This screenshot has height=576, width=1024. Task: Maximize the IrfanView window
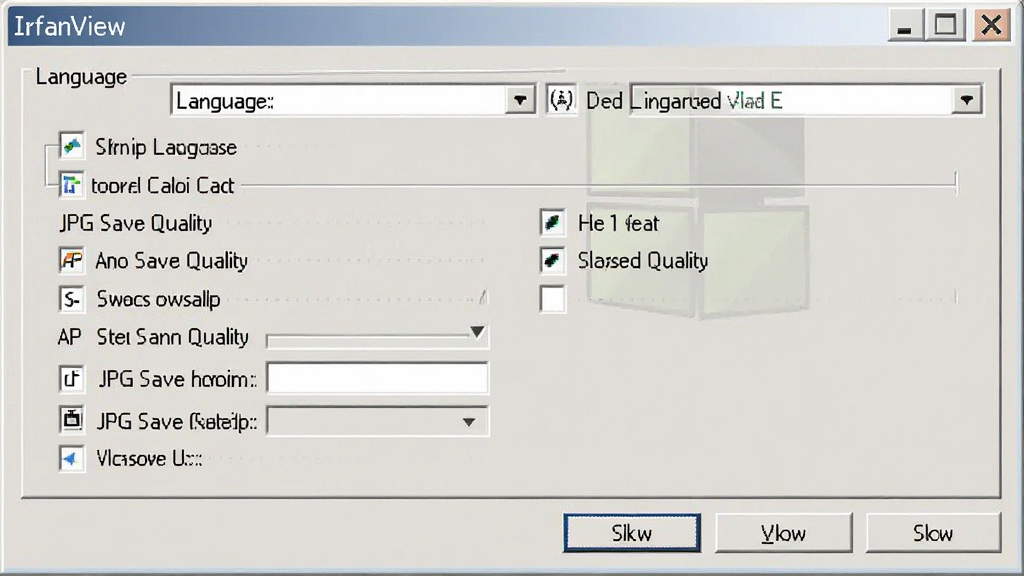(x=946, y=26)
